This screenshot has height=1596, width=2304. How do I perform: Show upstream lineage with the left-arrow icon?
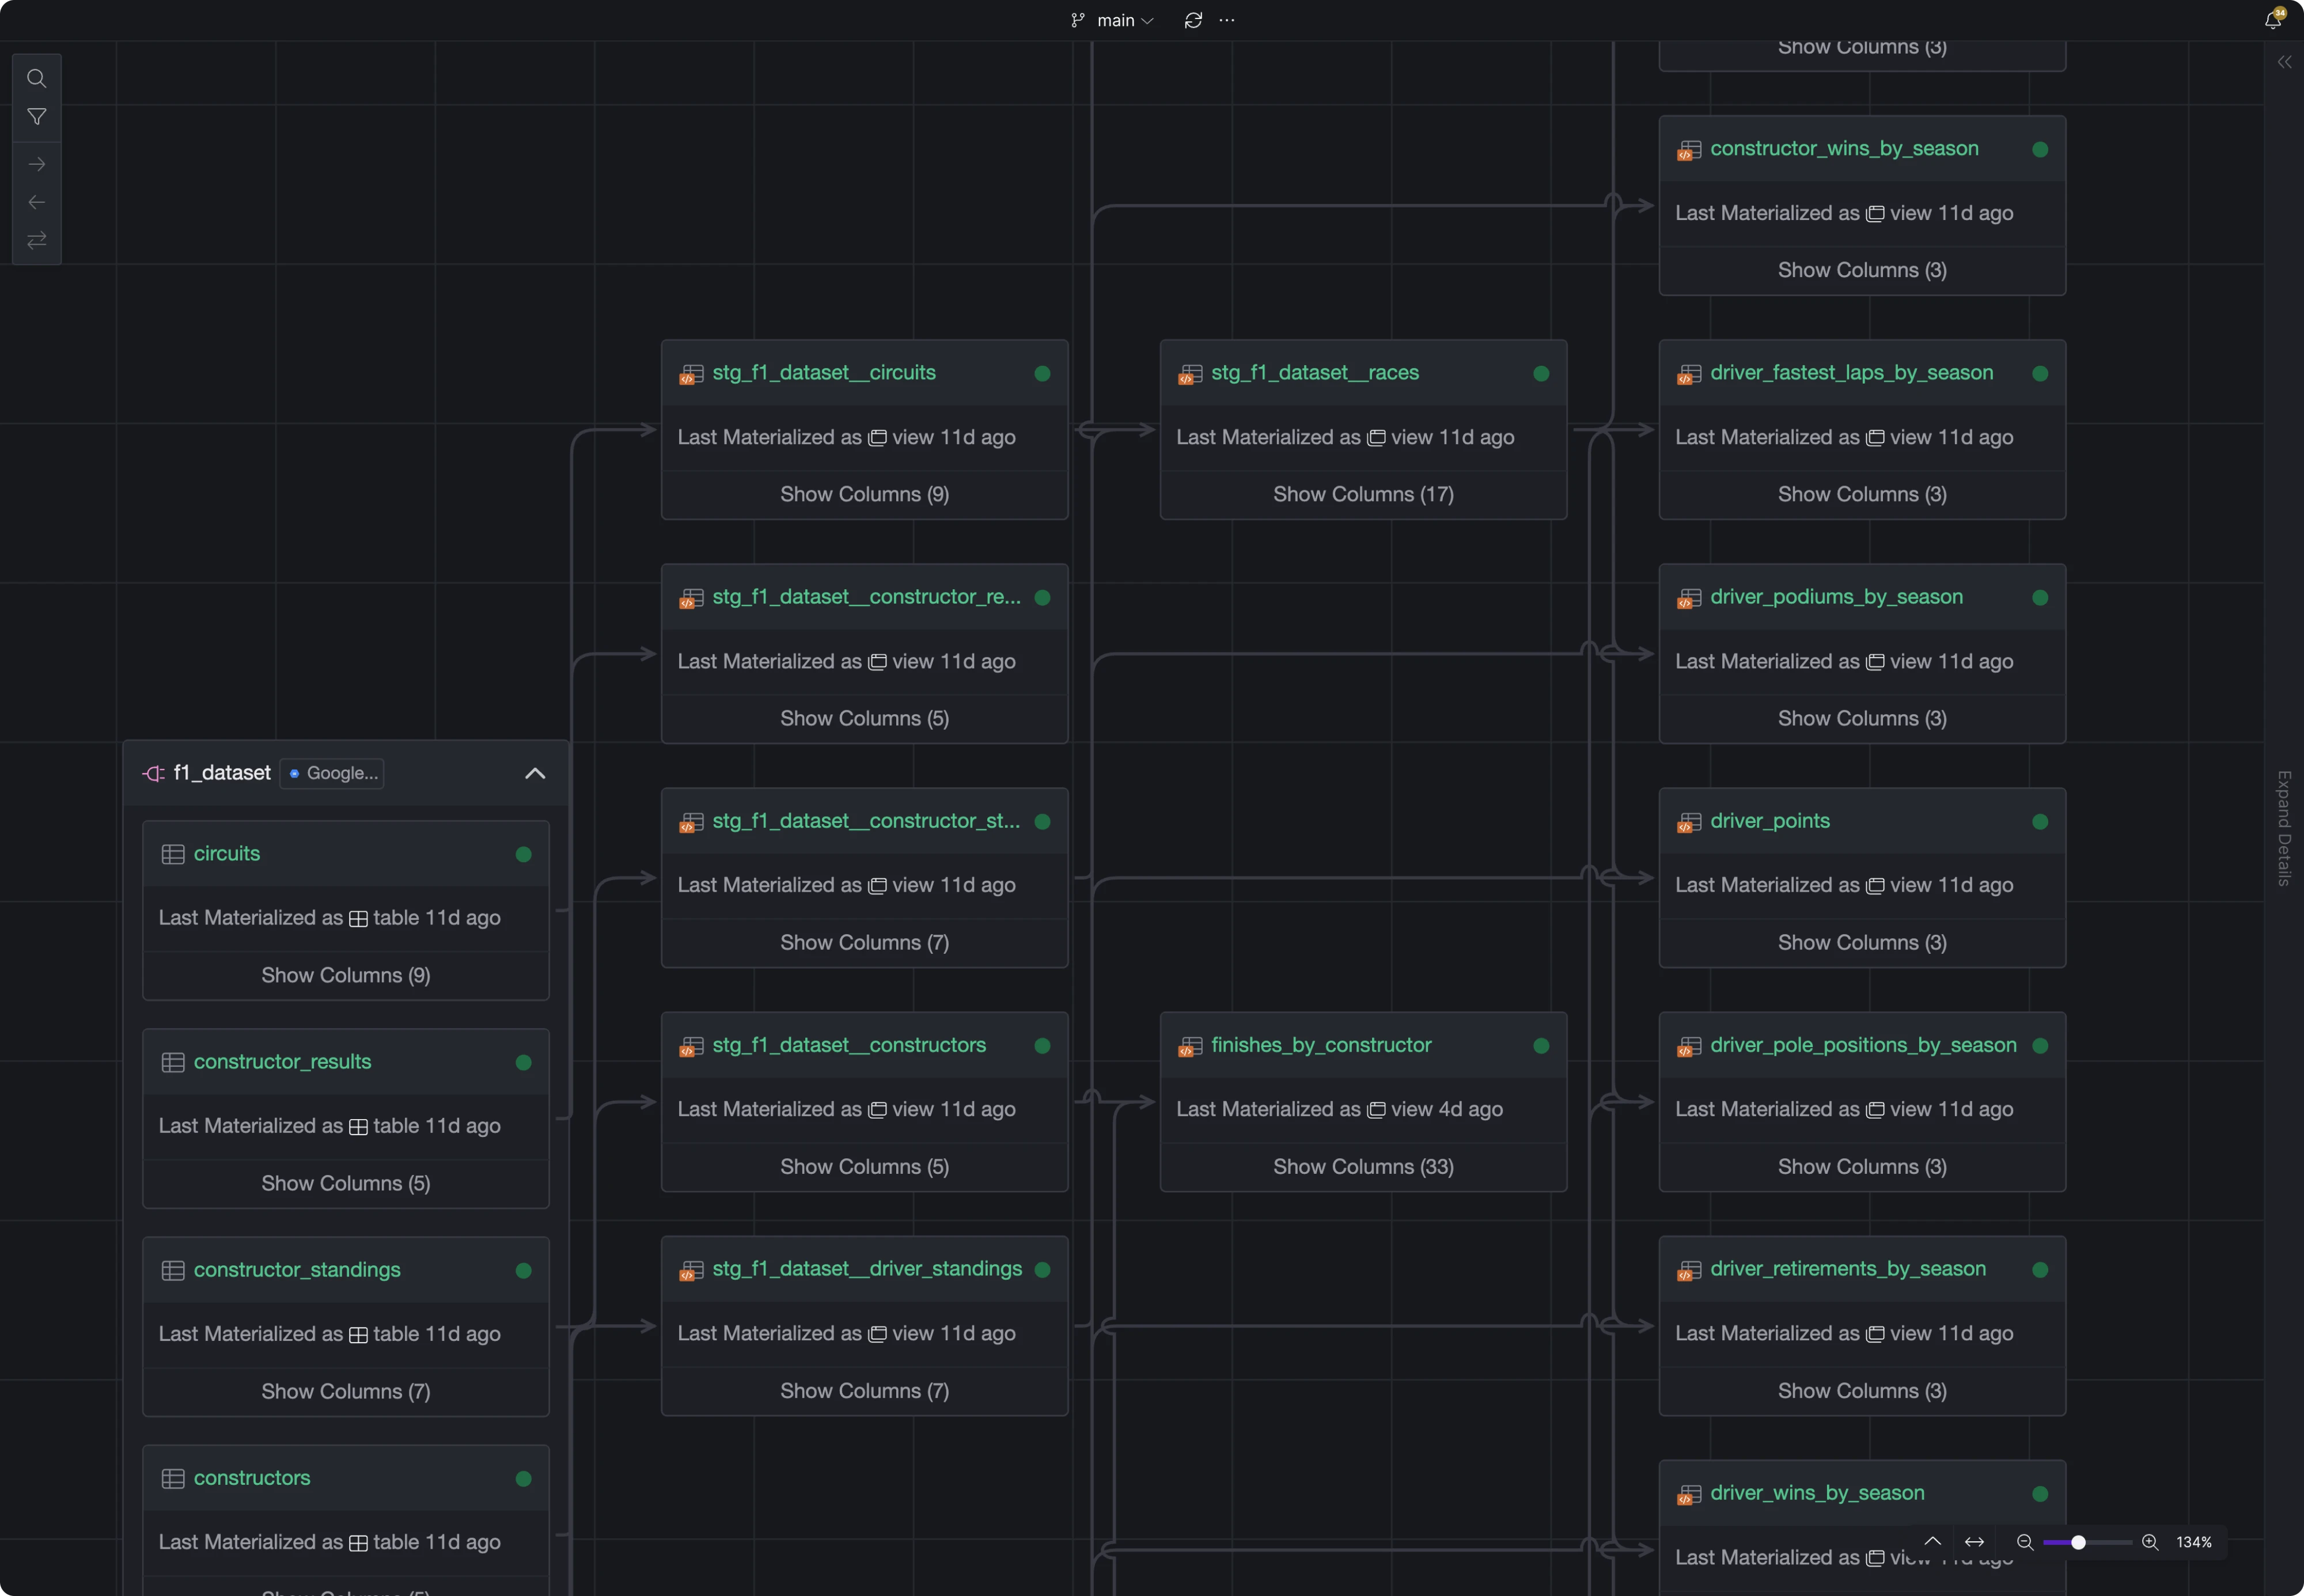click(x=37, y=201)
